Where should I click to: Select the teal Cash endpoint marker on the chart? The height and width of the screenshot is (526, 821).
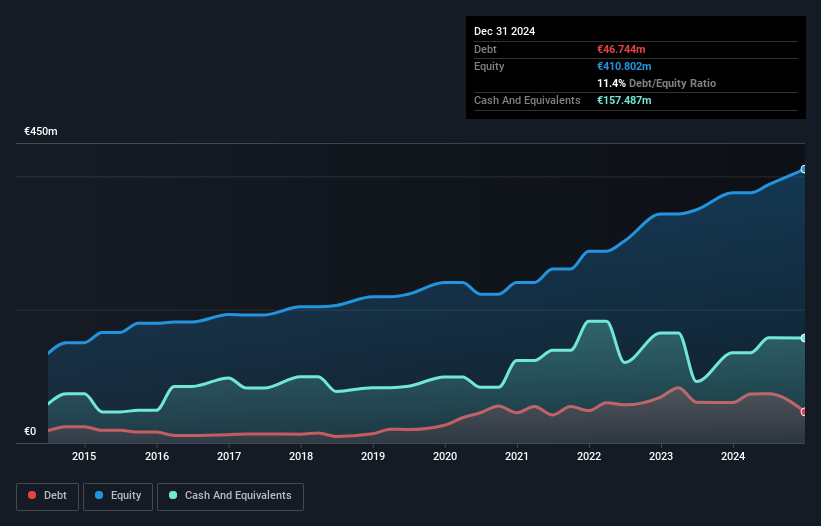pos(803,338)
